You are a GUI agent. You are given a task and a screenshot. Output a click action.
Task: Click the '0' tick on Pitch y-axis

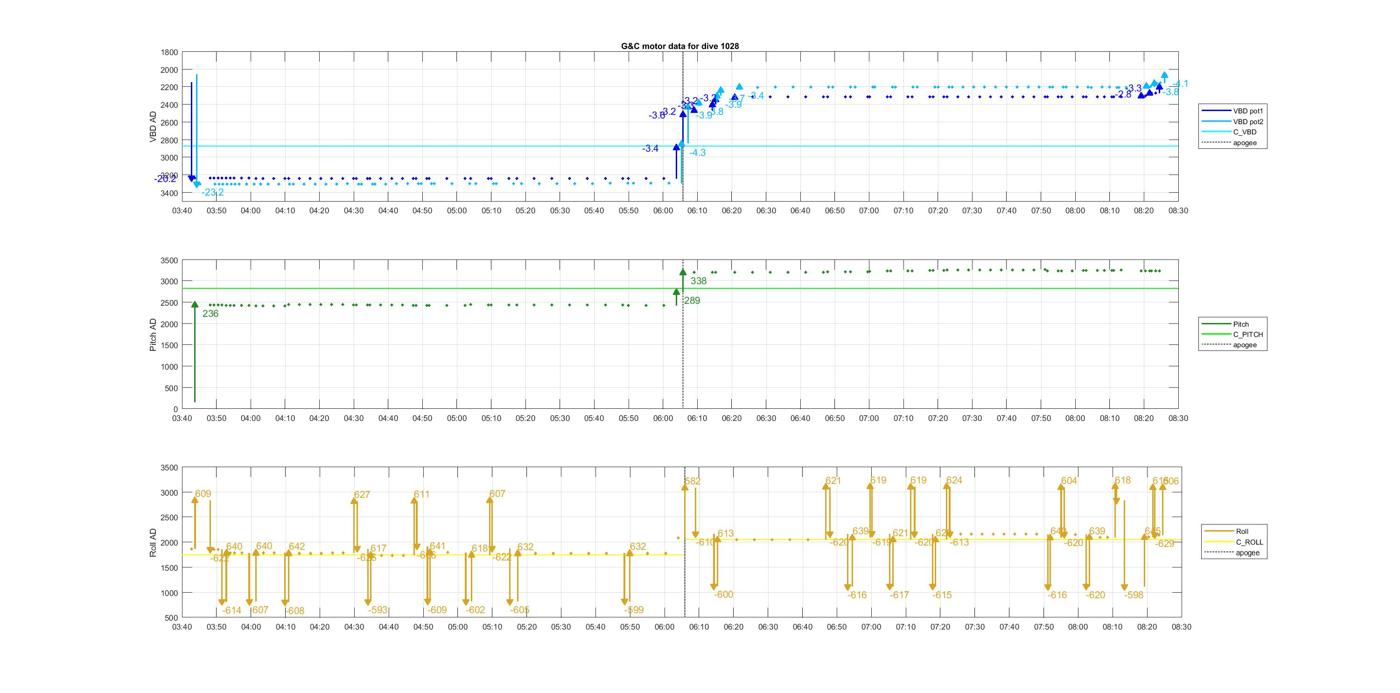176,410
